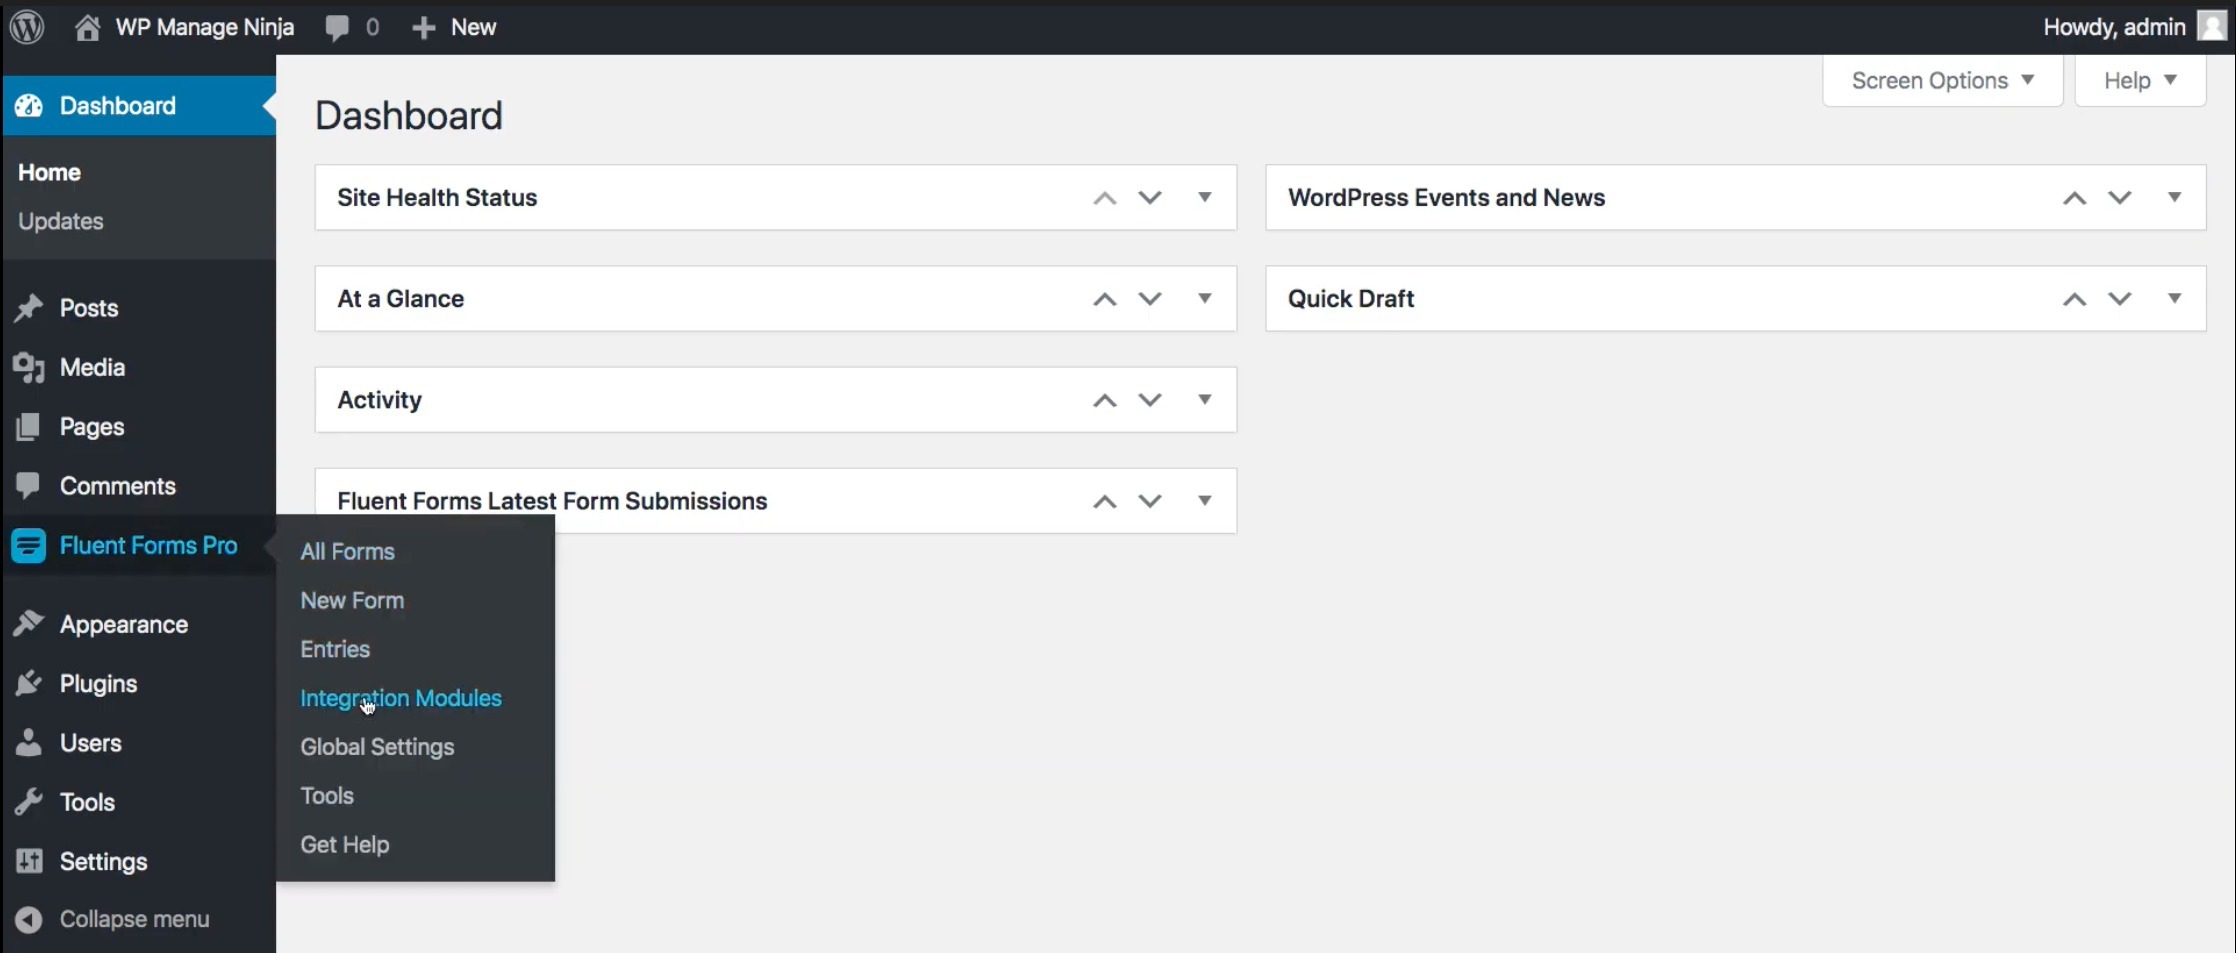The width and height of the screenshot is (2236, 953).
Task: Open the comments bubble icon in admin bar
Action: click(x=337, y=28)
